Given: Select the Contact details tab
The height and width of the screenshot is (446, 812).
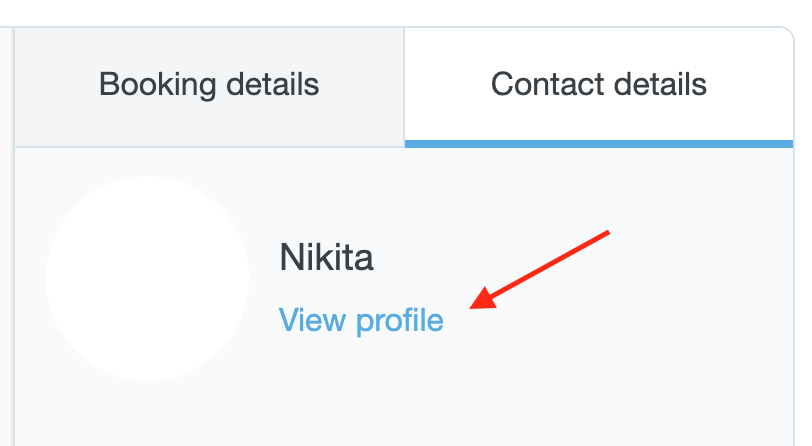Looking at the screenshot, I should (598, 84).
